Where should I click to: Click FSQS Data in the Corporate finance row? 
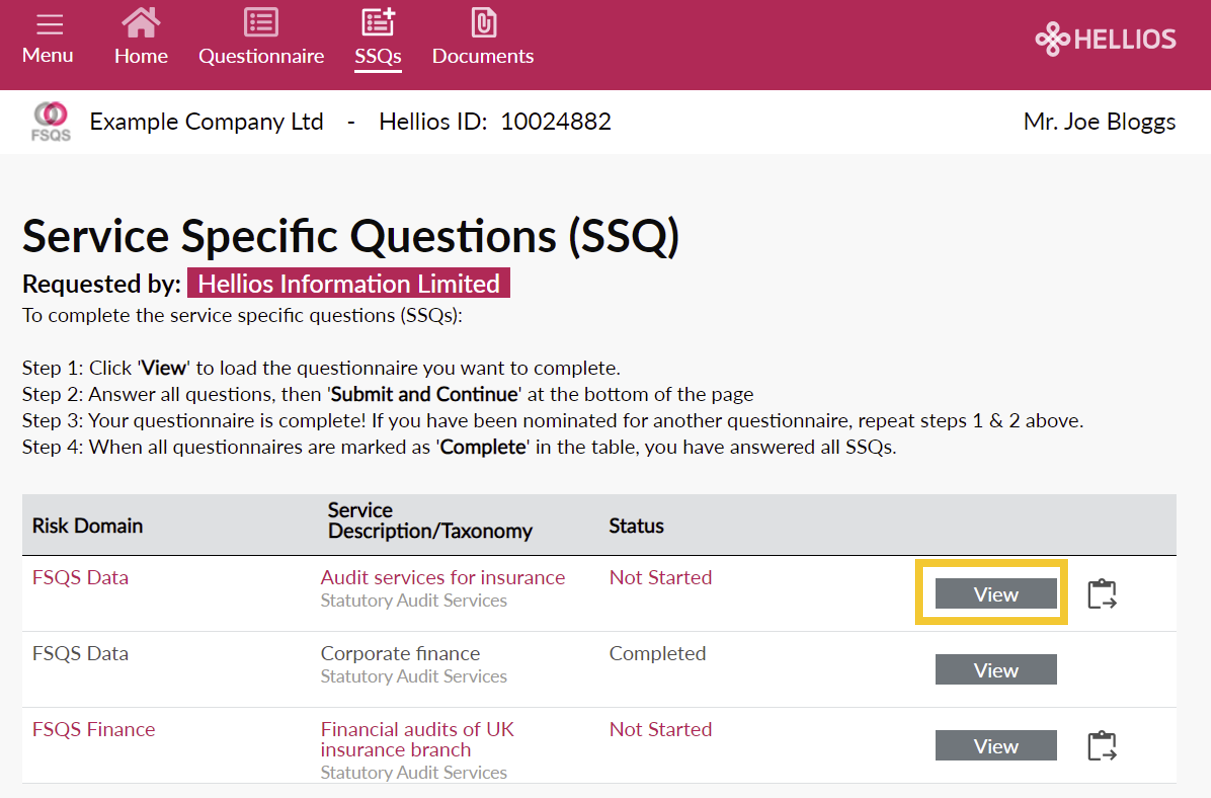point(80,653)
